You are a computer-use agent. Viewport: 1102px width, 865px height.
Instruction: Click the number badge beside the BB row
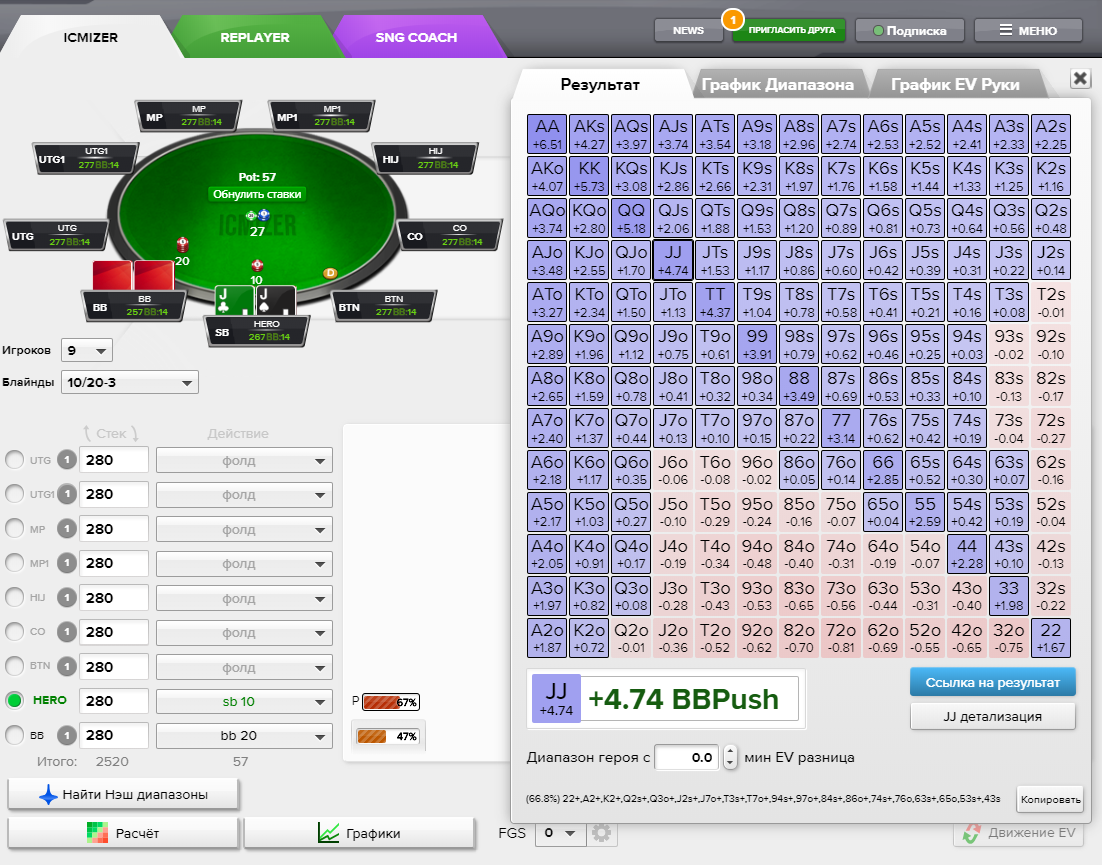(x=67, y=736)
